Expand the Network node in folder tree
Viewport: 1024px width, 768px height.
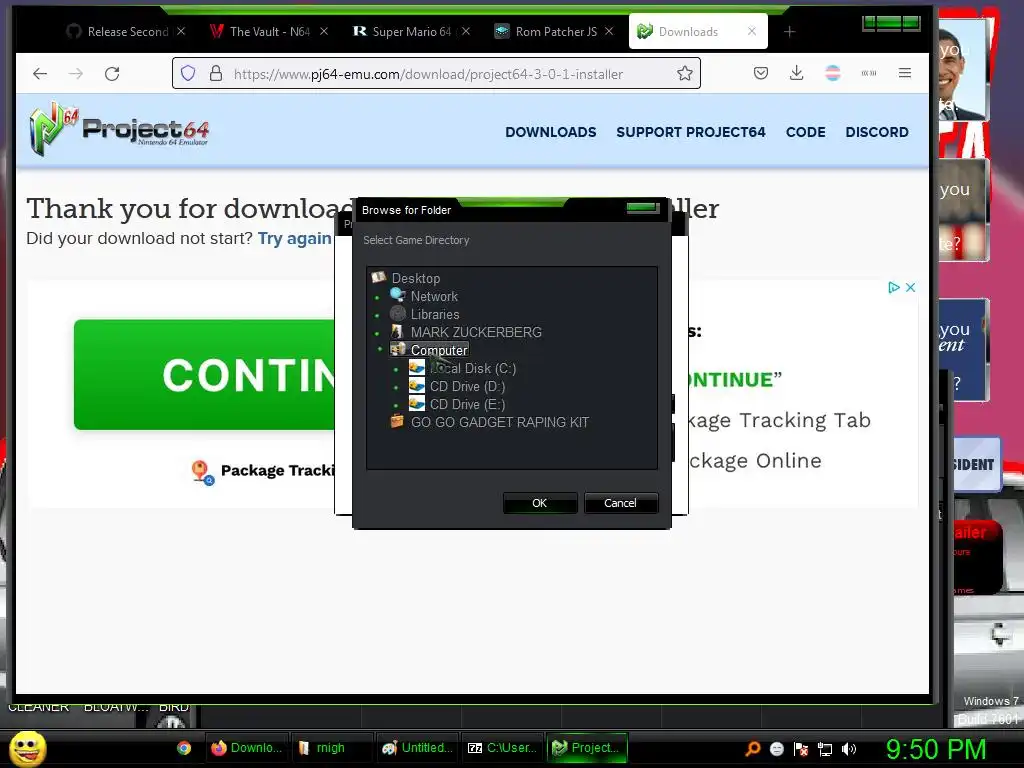click(x=377, y=297)
